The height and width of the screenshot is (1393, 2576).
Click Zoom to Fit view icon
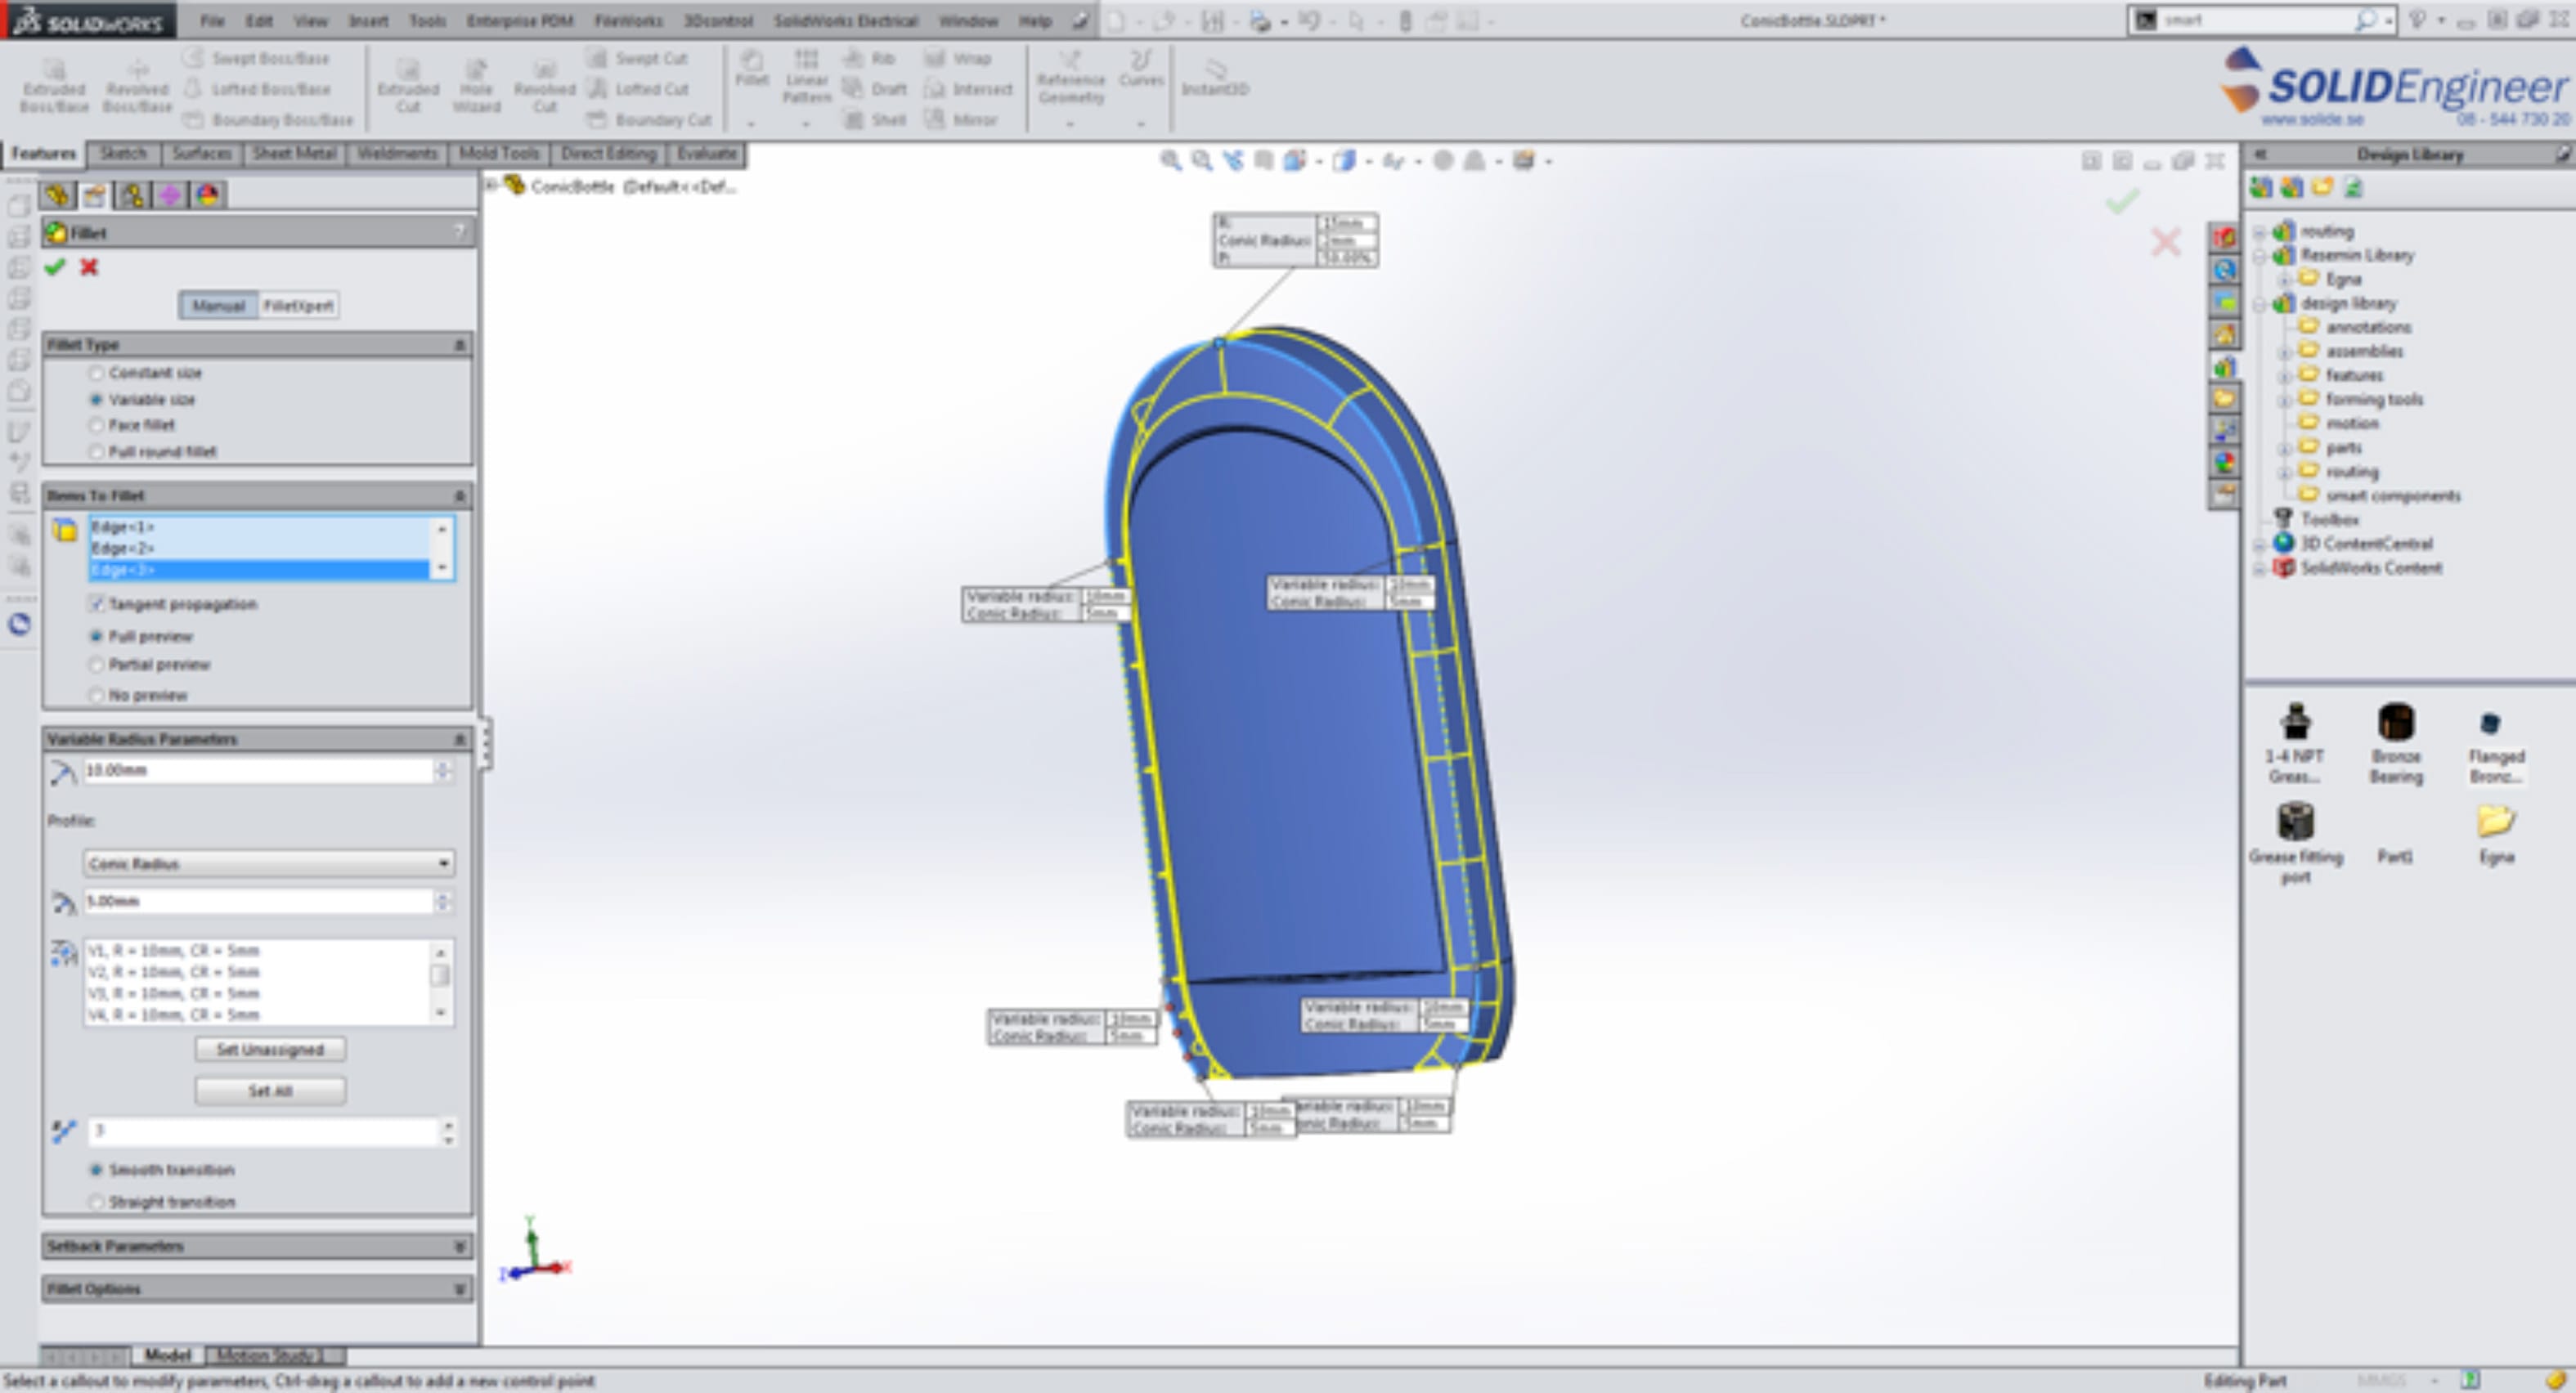(1170, 161)
